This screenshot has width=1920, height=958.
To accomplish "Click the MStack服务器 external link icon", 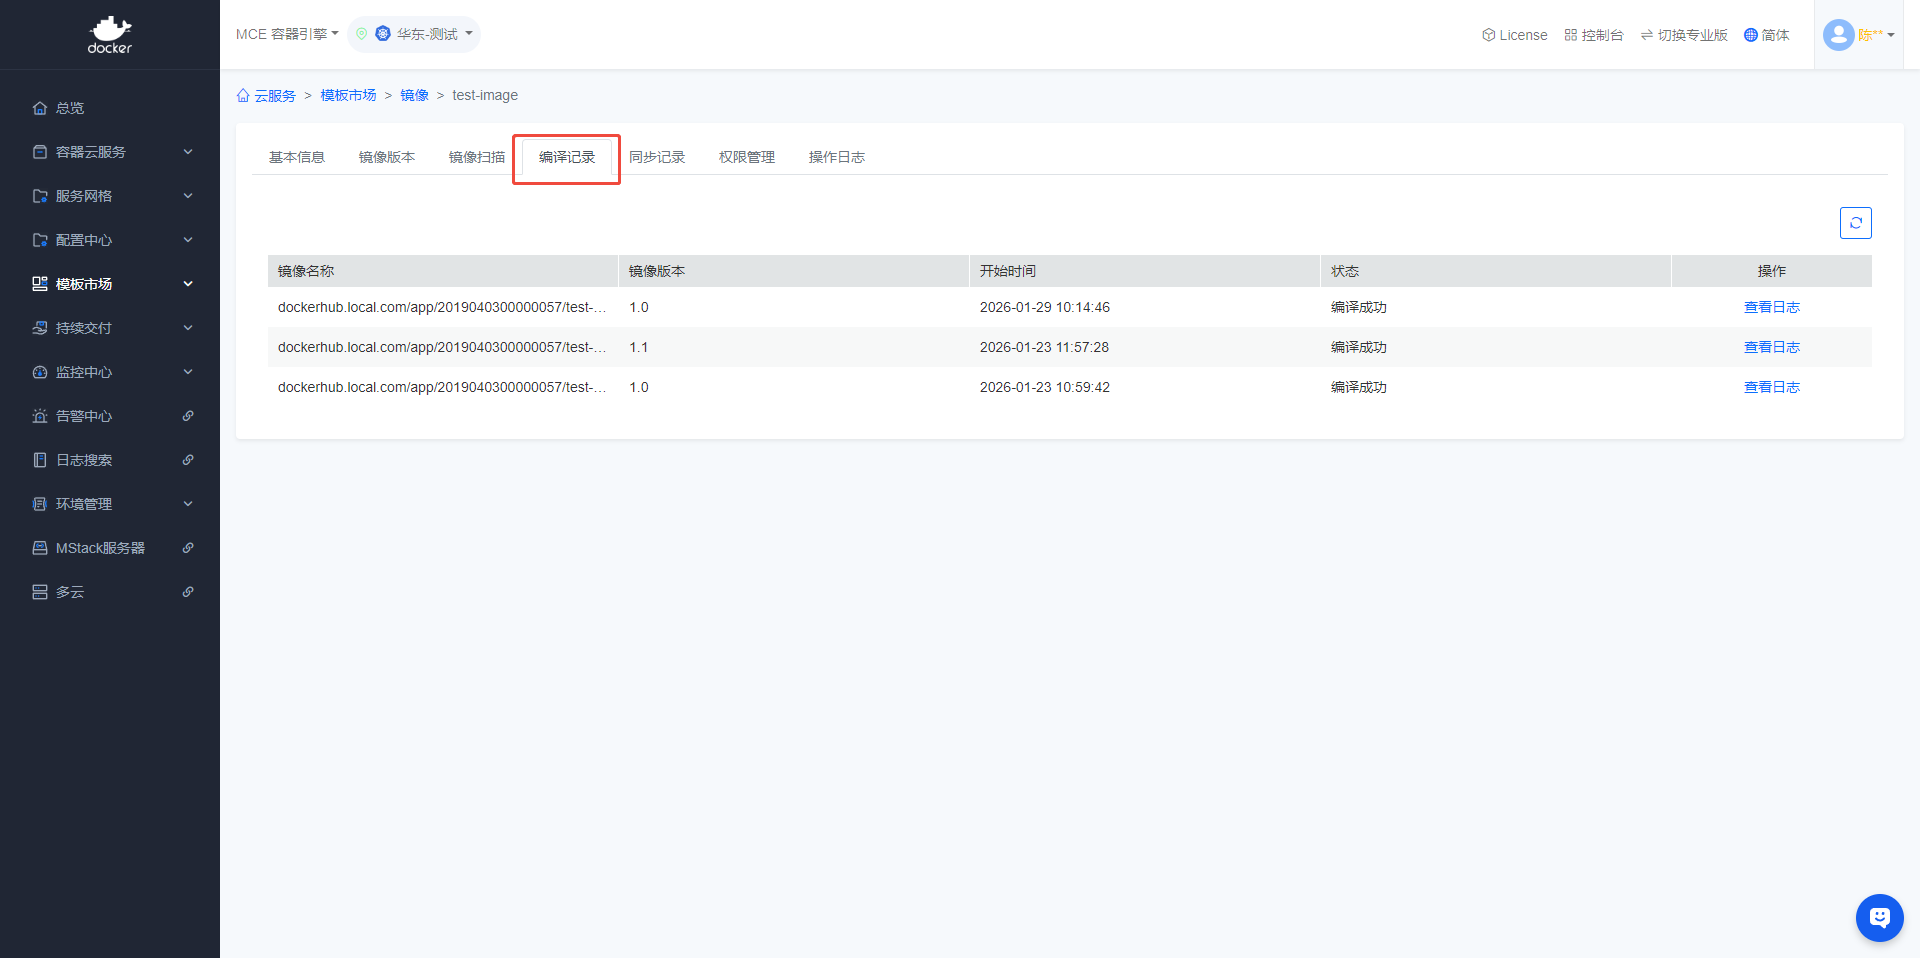I will click(188, 548).
